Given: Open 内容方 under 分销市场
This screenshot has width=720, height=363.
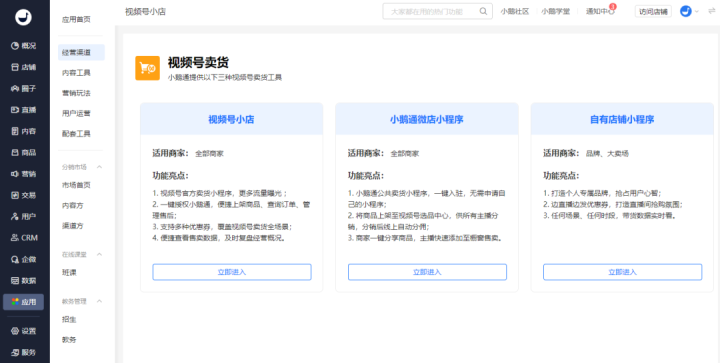Looking at the screenshot, I should pos(73,206).
